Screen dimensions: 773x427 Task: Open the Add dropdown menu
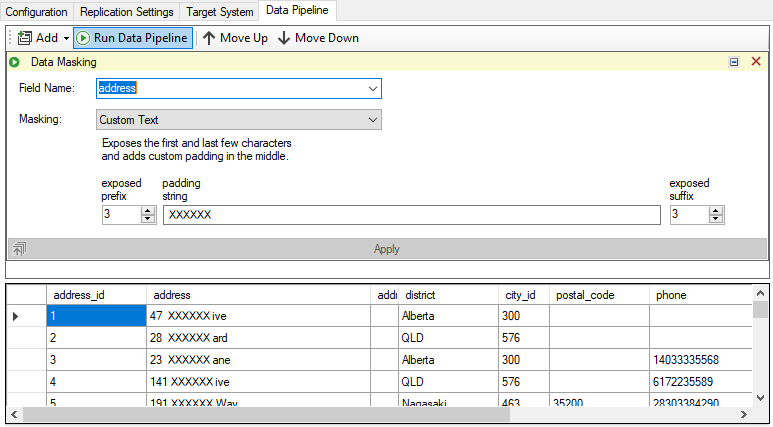pos(66,38)
